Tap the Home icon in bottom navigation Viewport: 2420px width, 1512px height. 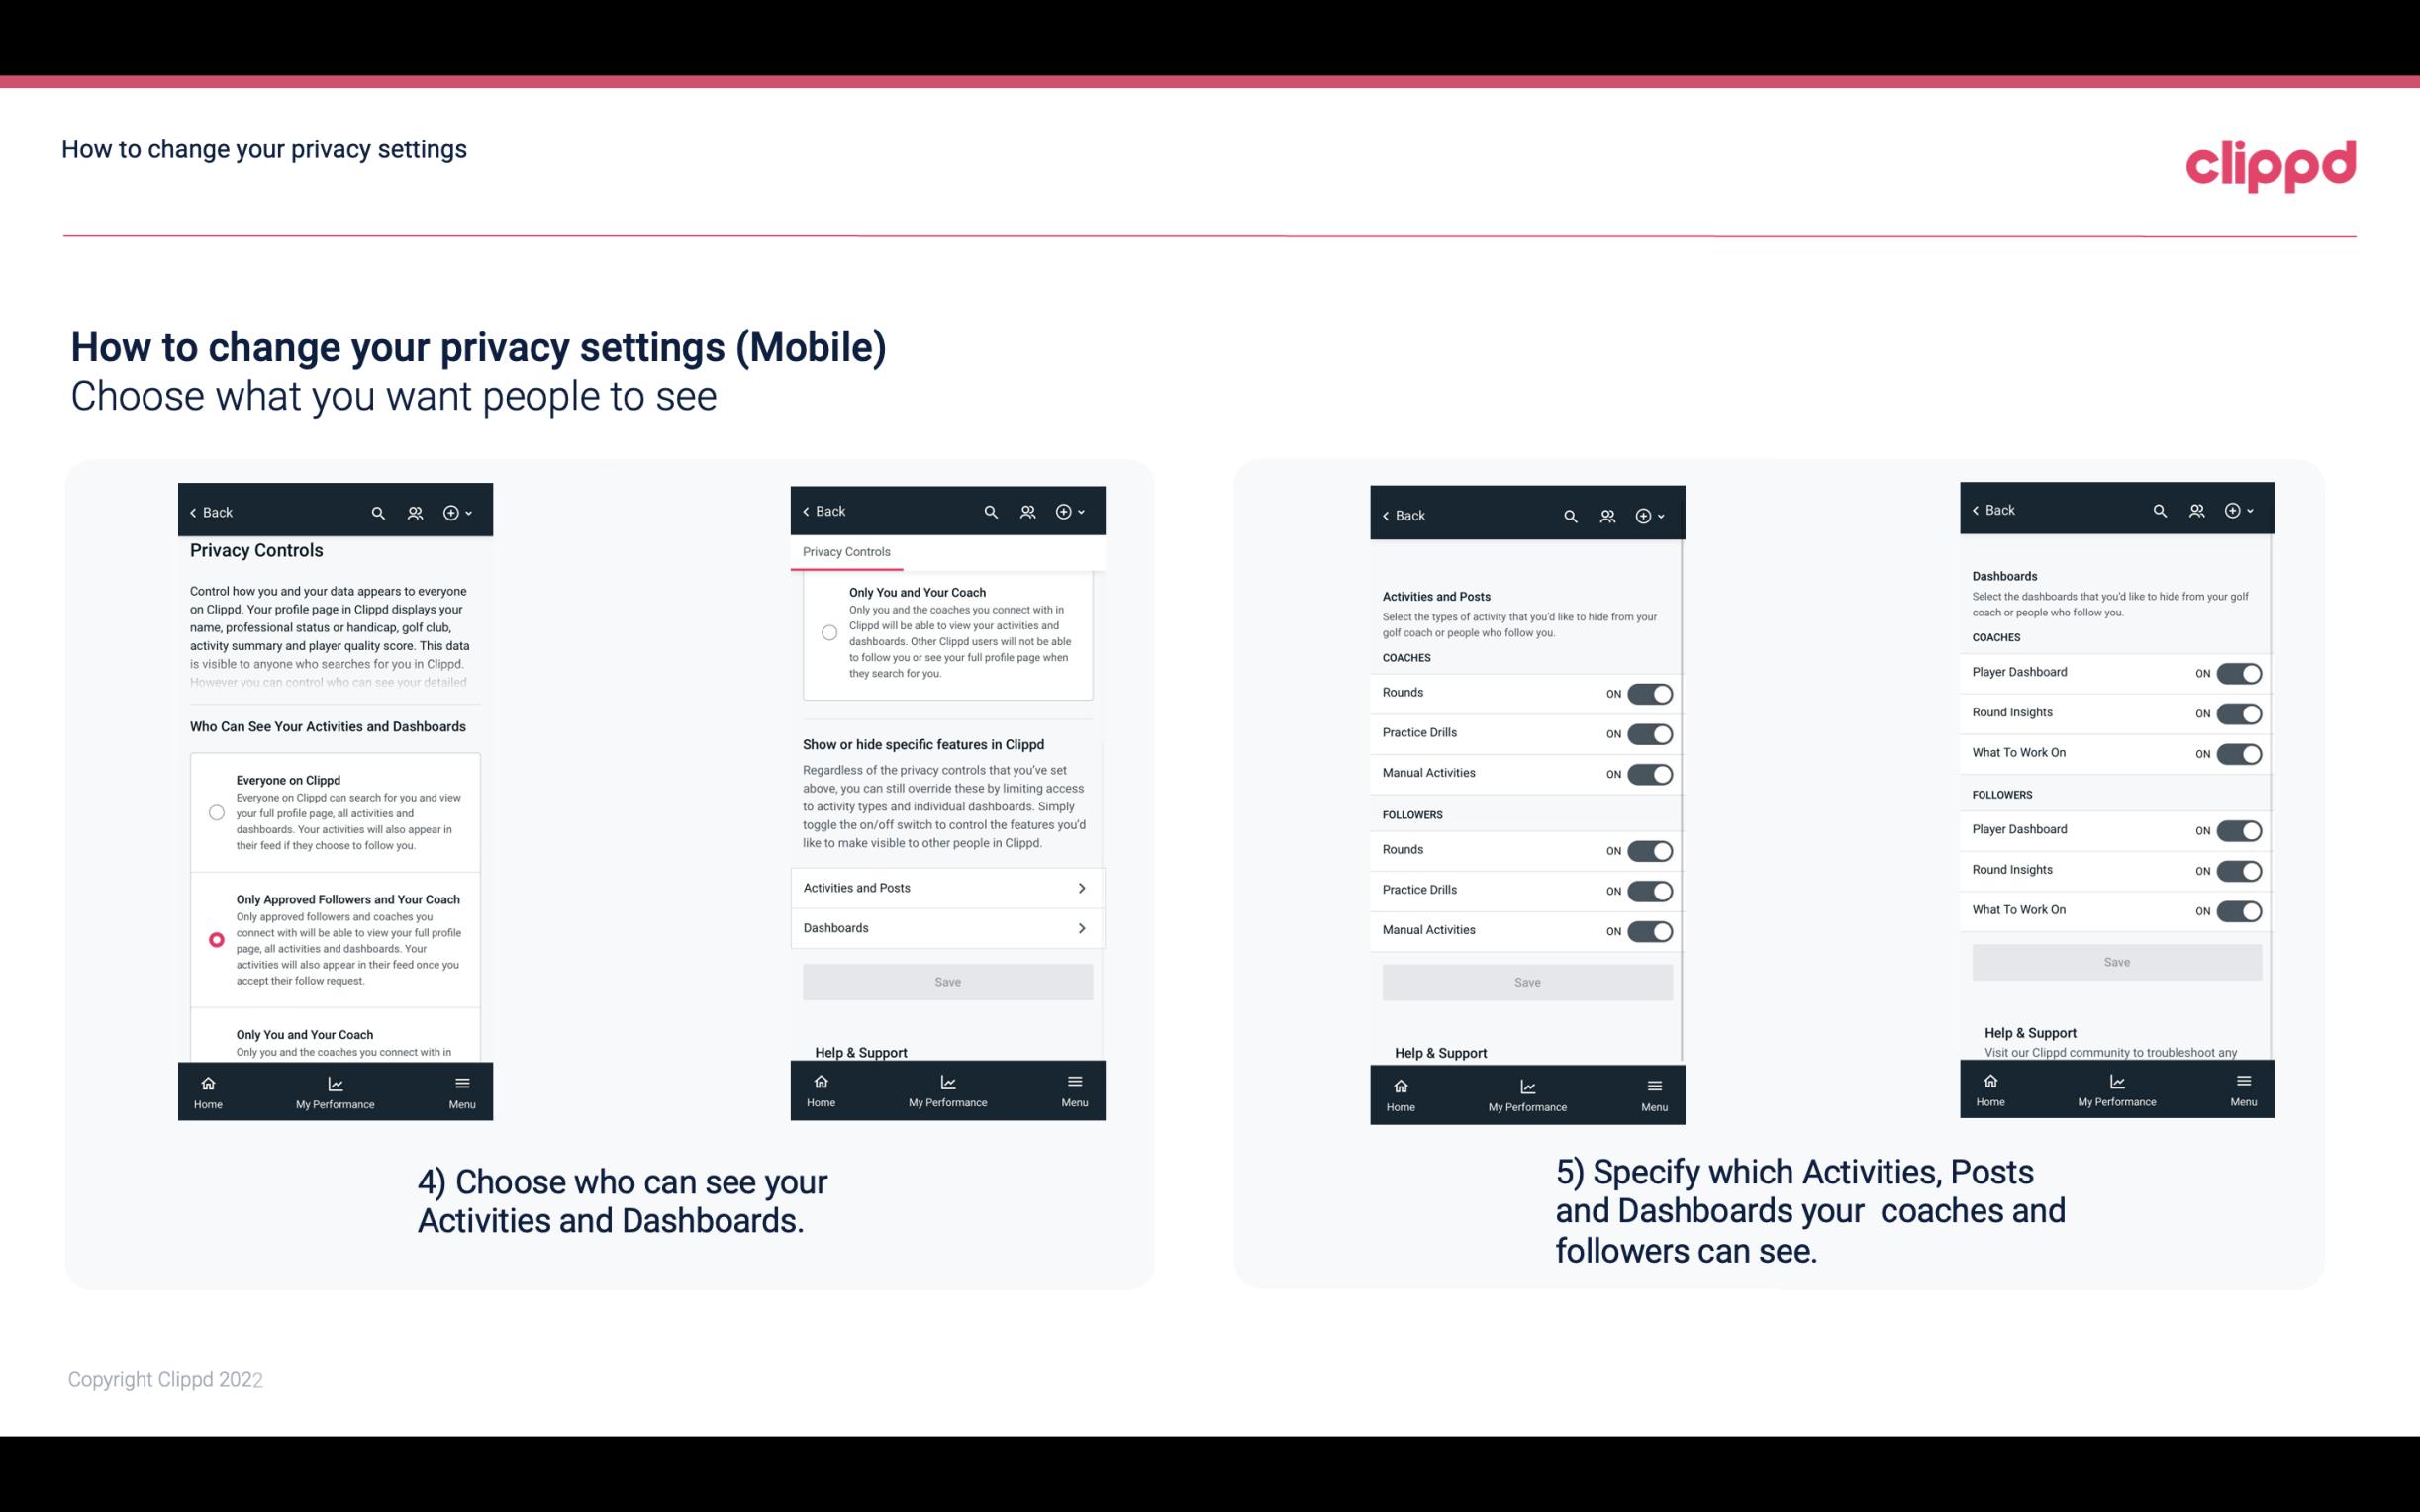[207, 1088]
